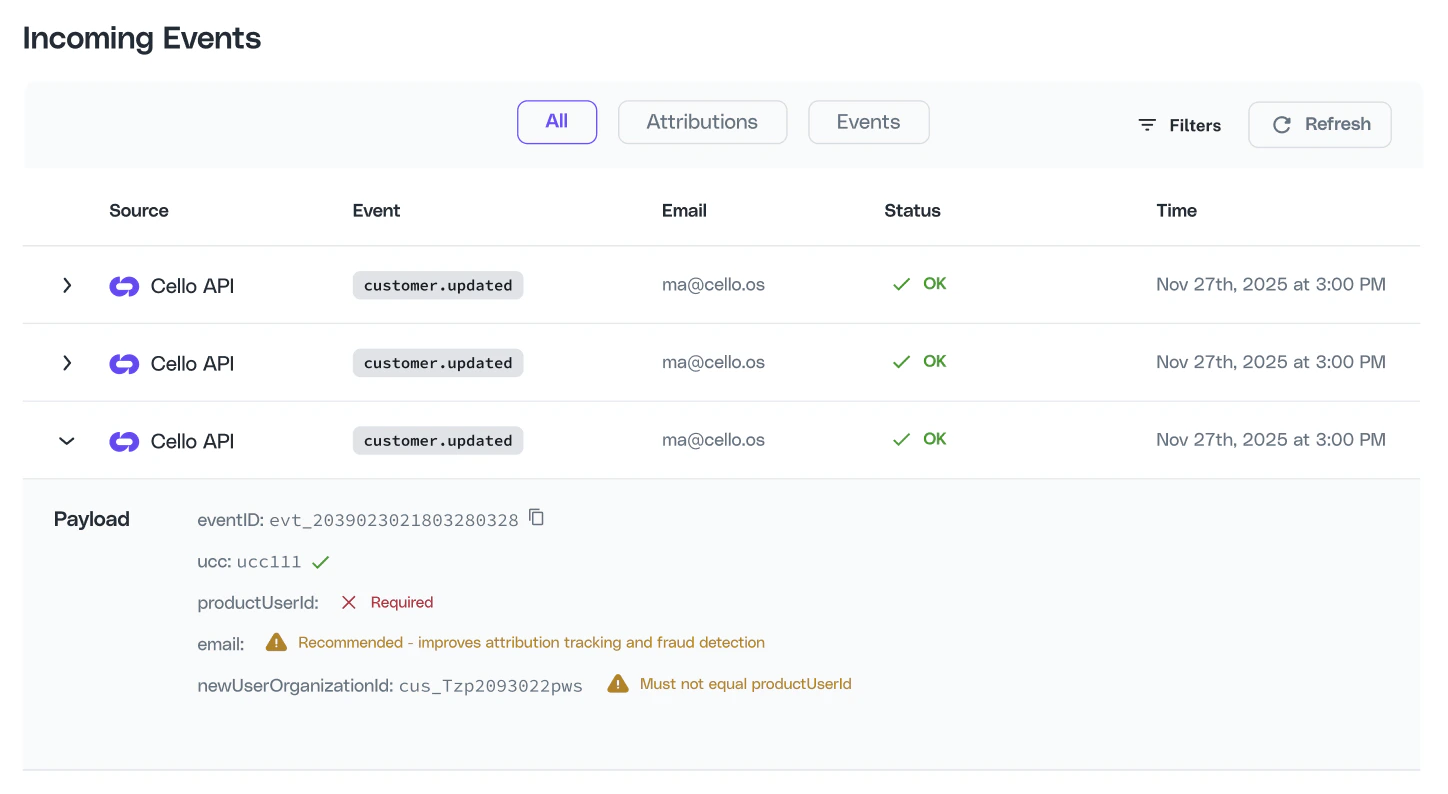Viewport: 1448px width, 794px height.
Task: Click the Status column header
Action: (912, 210)
